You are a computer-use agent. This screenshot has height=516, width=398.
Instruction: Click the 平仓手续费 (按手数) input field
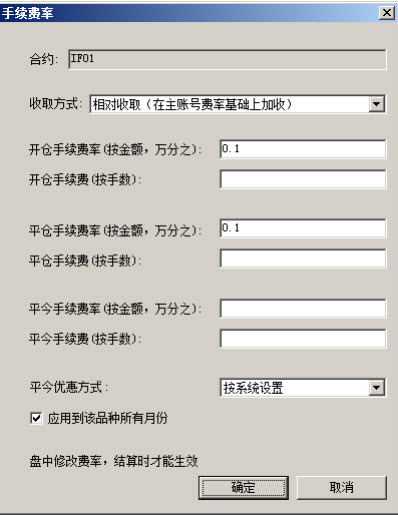pos(303,258)
